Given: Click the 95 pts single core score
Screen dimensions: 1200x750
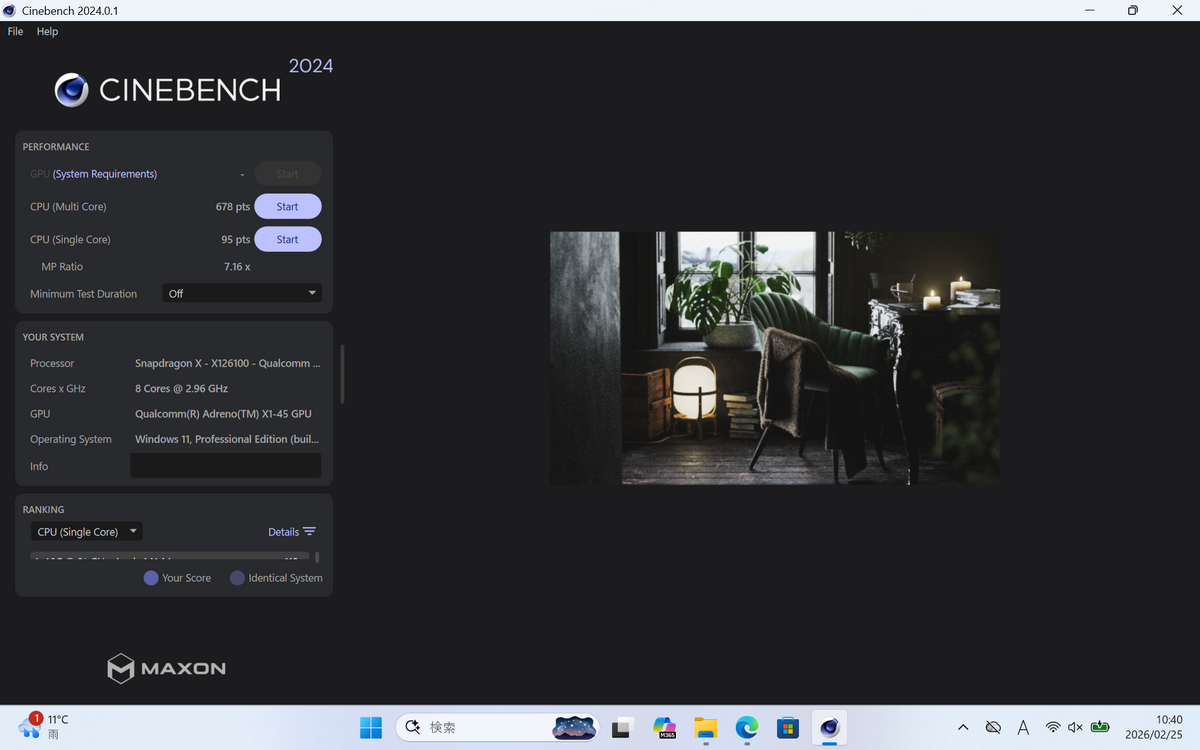Looking at the screenshot, I should pyautogui.click(x=236, y=240).
